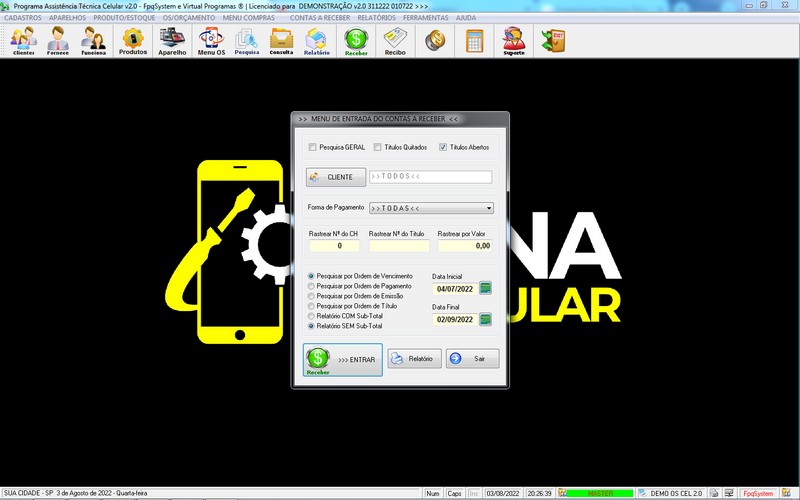
Task: Click the FpqSystem status bar label
Action: [758, 493]
